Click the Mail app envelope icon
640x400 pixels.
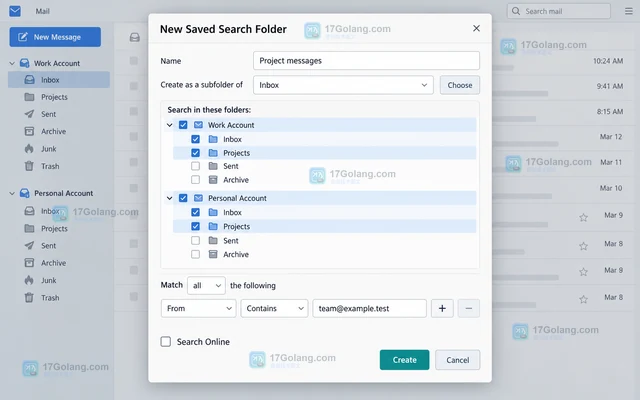click(15, 11)
